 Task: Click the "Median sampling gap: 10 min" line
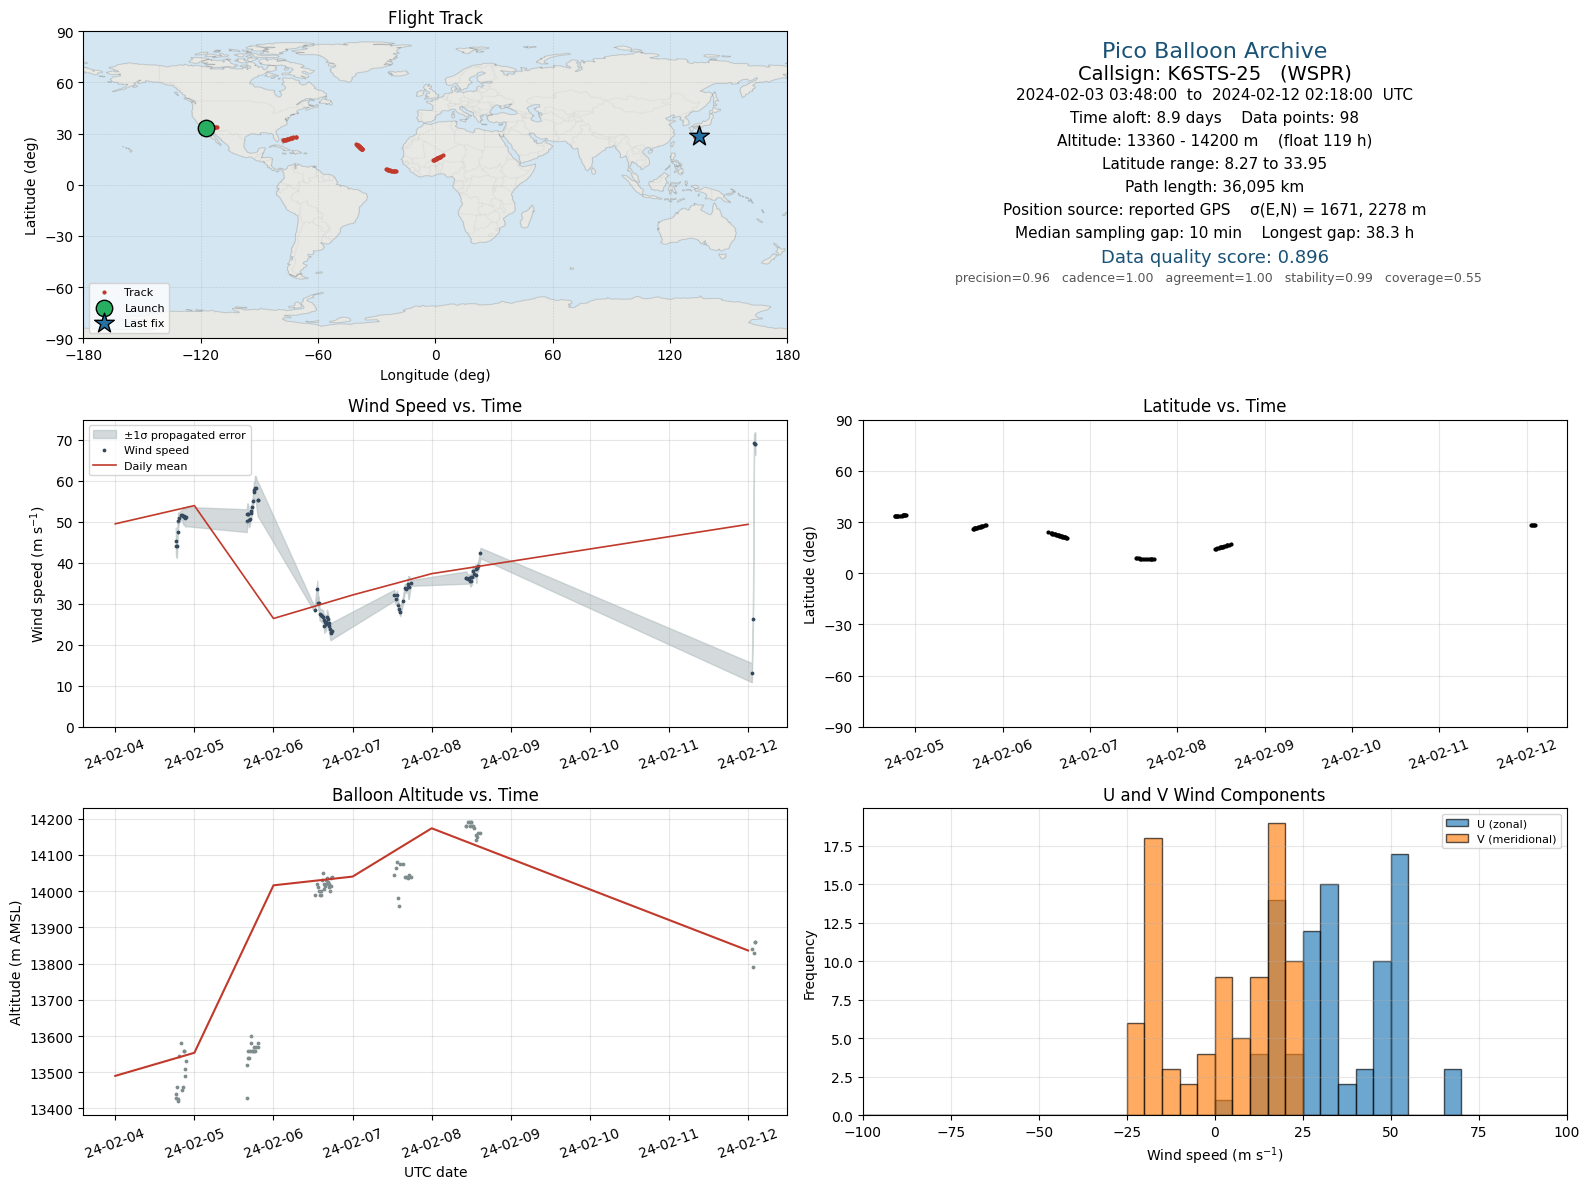1214,233
